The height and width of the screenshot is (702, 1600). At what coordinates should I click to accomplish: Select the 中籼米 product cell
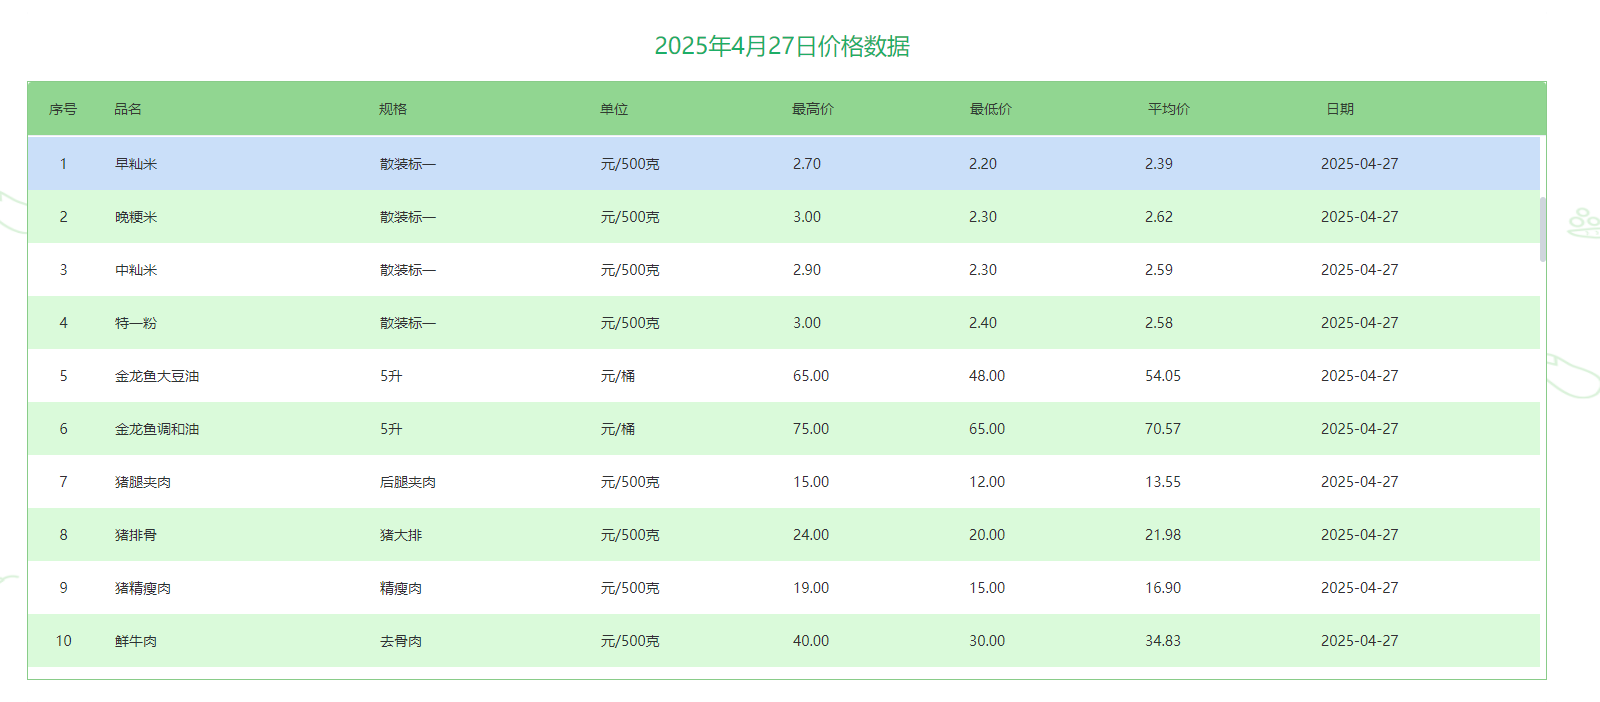tap(136, 270)
